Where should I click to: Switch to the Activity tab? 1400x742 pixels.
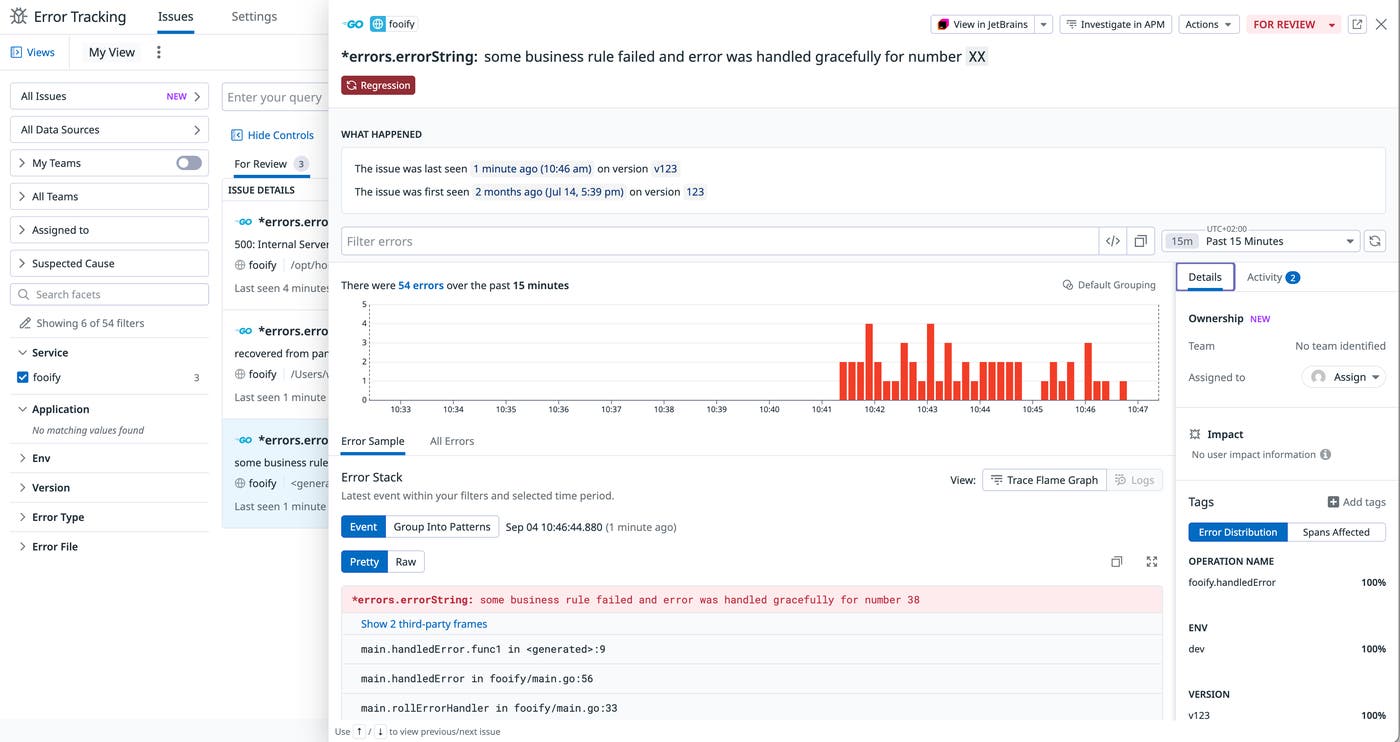pyautogui.click(x=1265, y=277)
